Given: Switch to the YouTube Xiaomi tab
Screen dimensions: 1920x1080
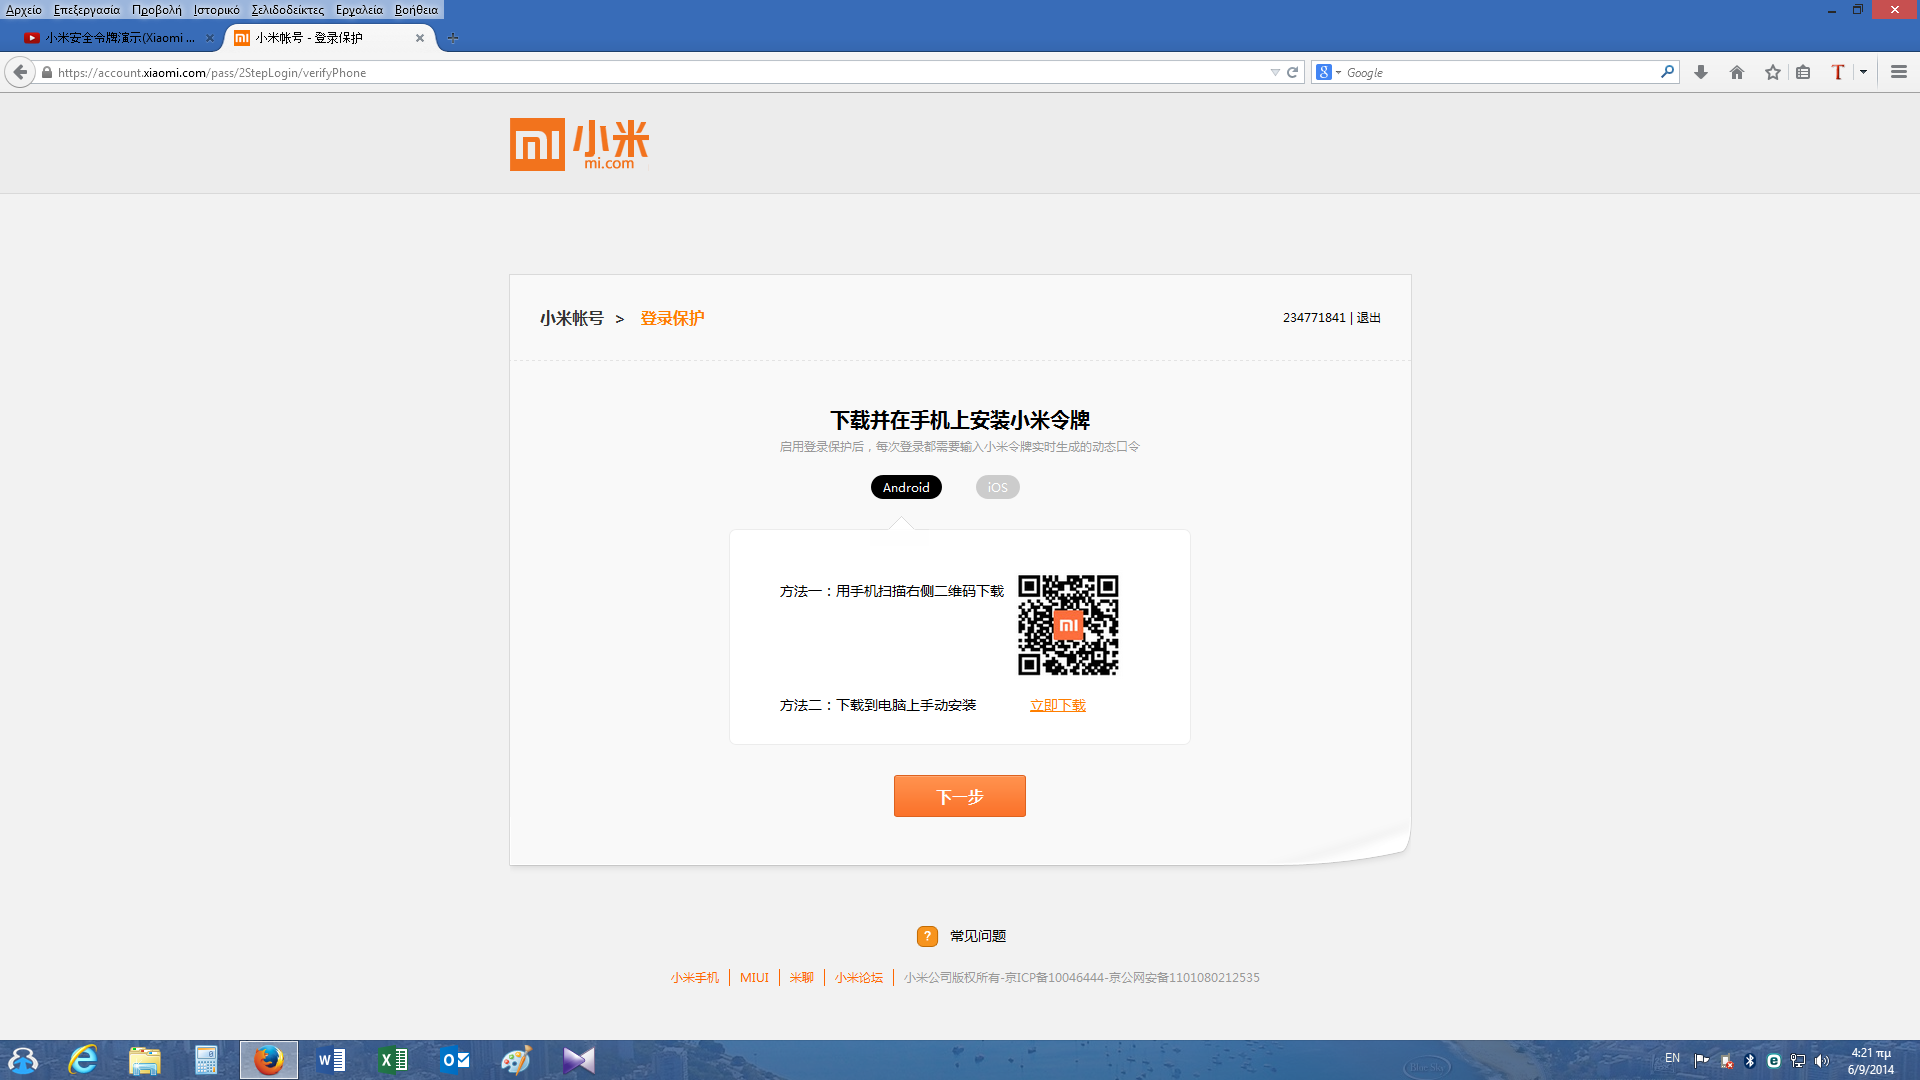Looking at the screenshot, I should [x=115, y=38].
